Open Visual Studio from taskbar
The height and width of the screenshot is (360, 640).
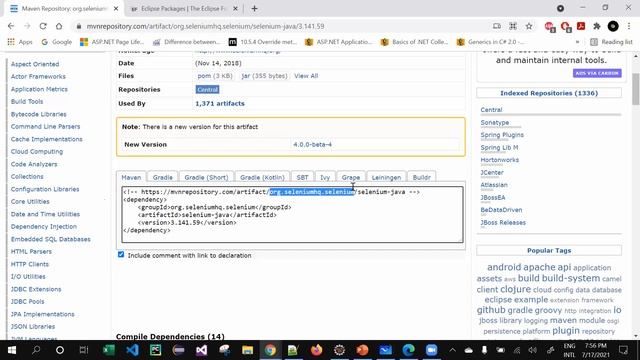tap(202, 350)
